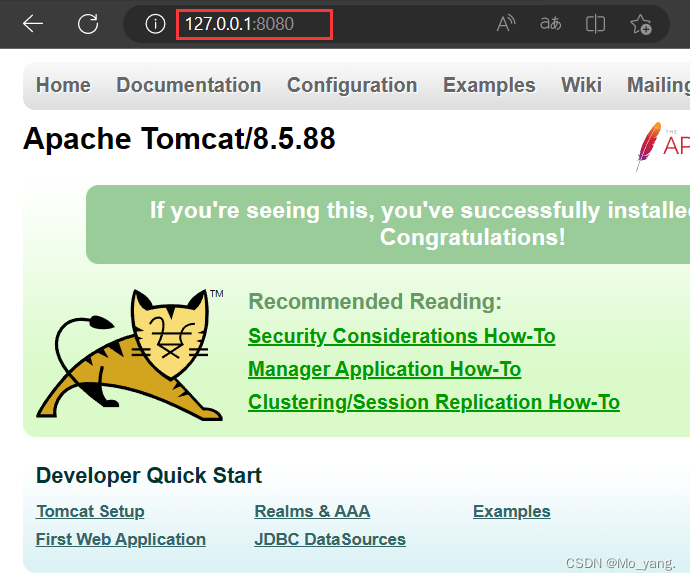Screen dimensions: 690x580
Task: Click the Congratulations! banner text
Action: (x=473, y=237)
